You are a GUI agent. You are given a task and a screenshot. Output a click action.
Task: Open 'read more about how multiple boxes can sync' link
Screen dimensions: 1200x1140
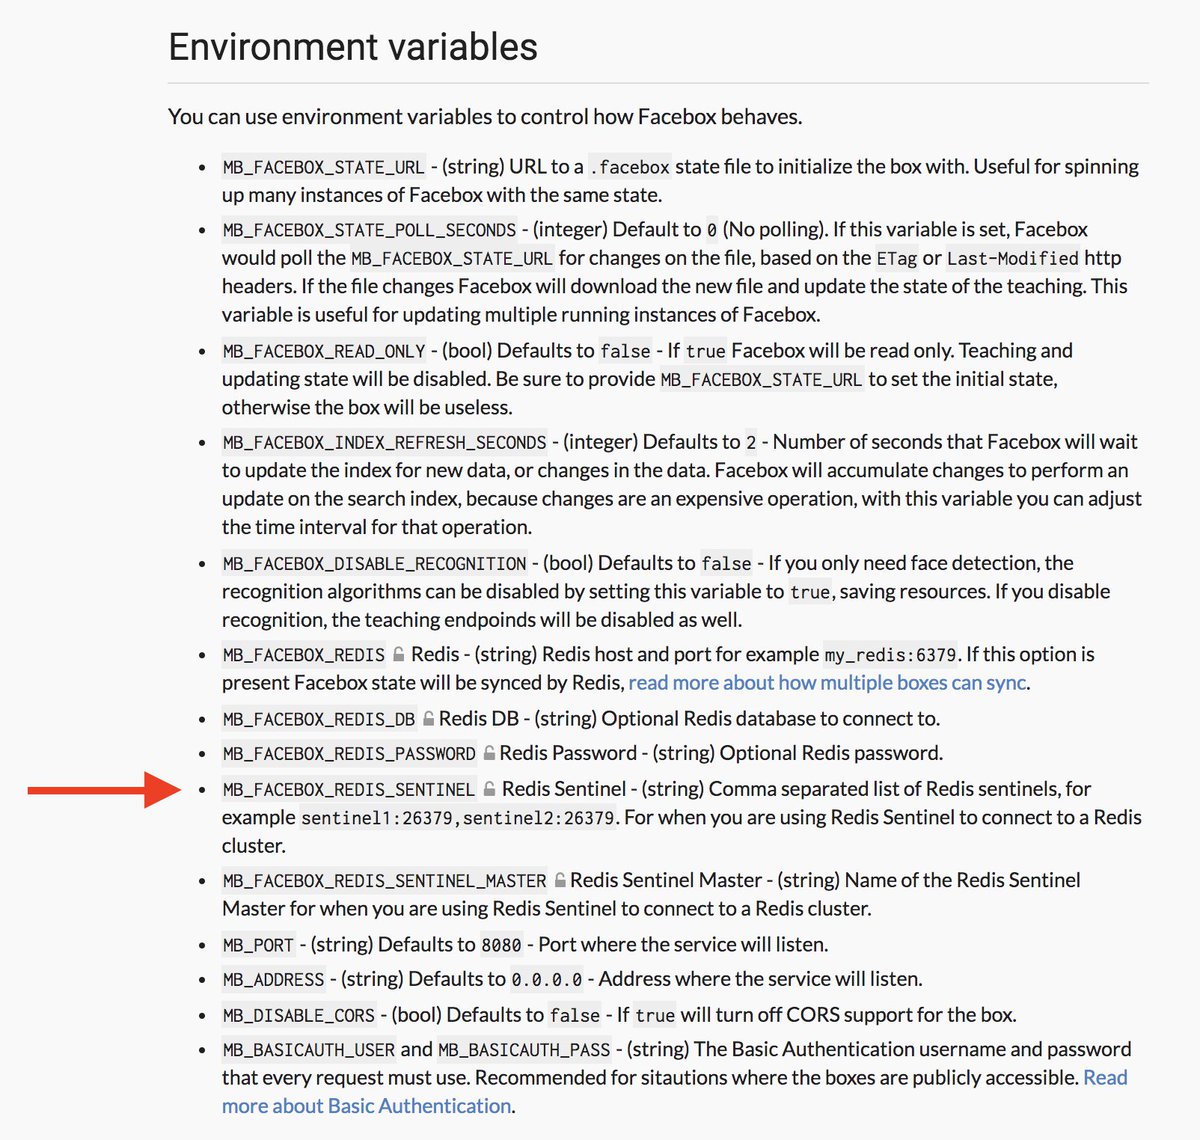pos(827,683)
